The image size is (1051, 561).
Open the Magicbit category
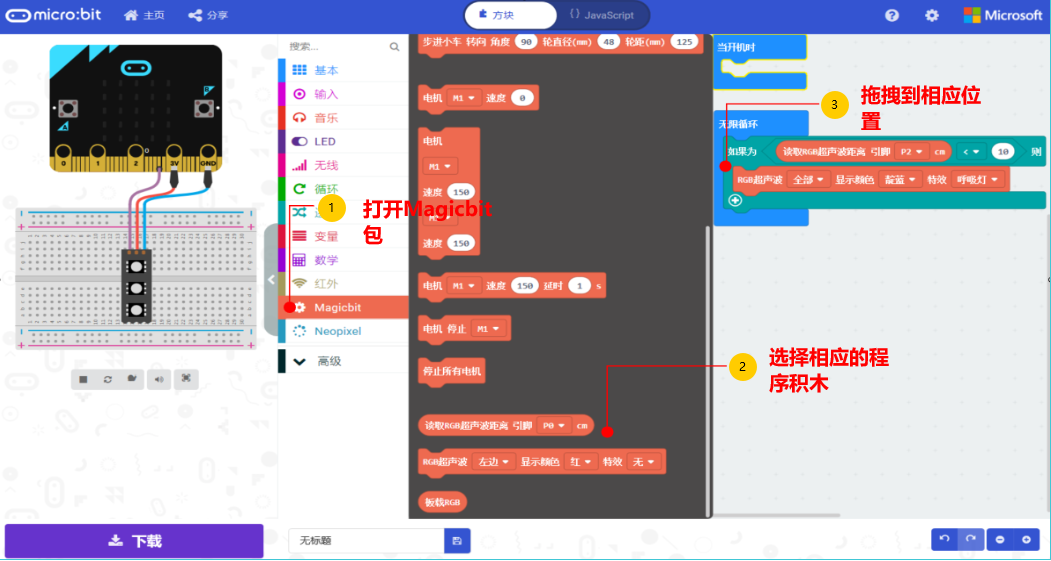343,308
